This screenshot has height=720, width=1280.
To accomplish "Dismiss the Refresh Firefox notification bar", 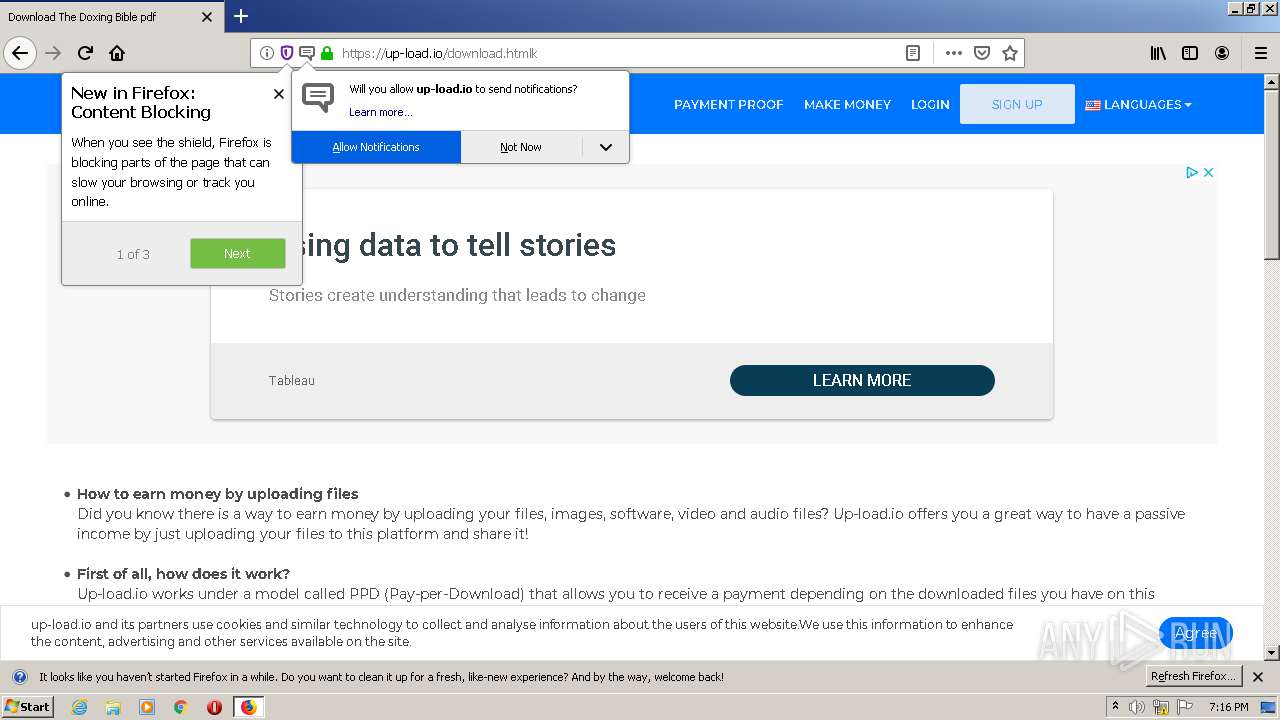I will [x=1258, y=677].
